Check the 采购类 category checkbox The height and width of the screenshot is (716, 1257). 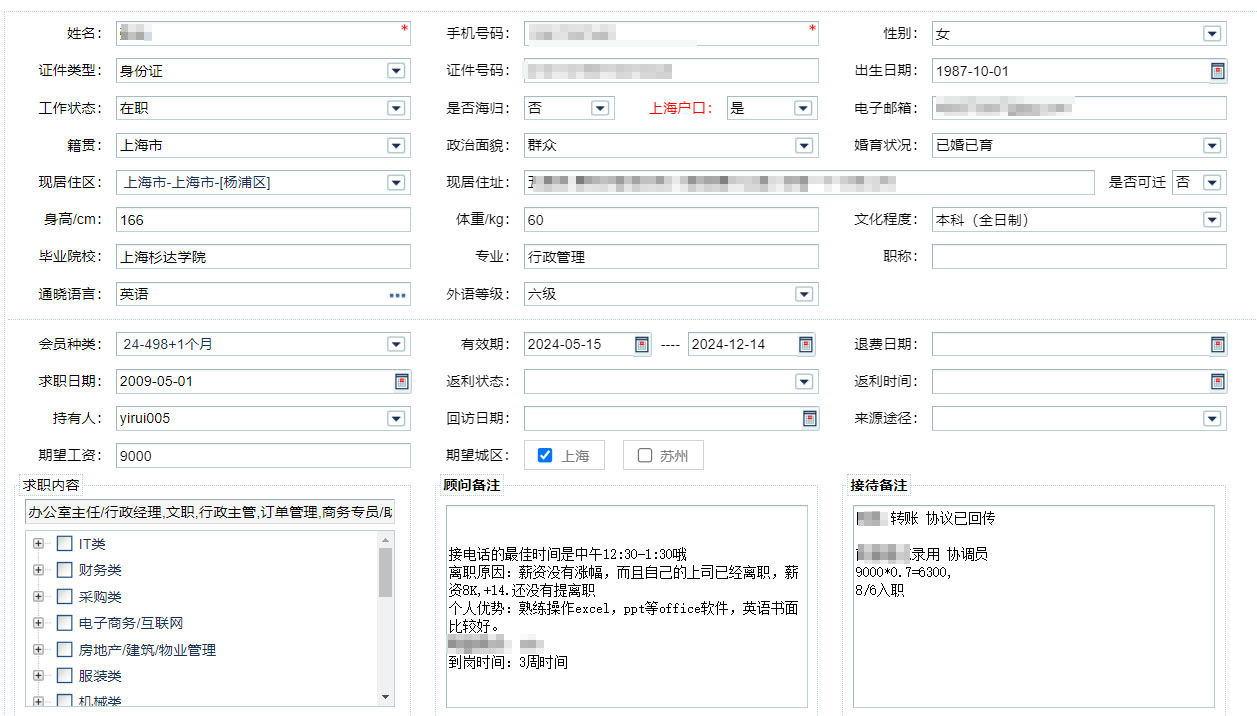pos(64,597)
